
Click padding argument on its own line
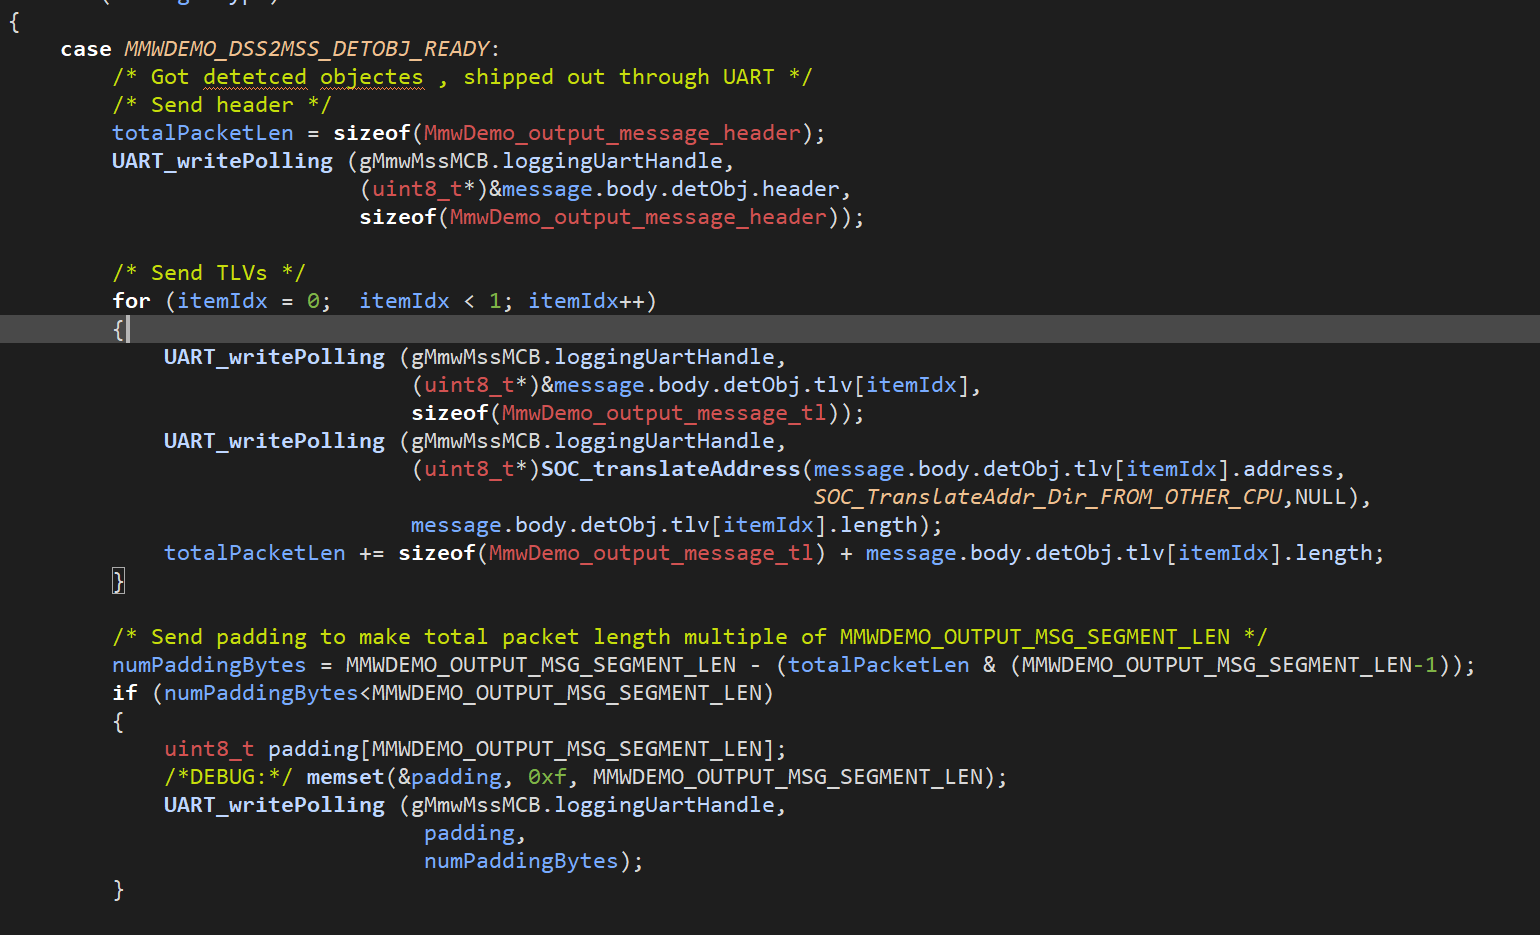point(469,833)
